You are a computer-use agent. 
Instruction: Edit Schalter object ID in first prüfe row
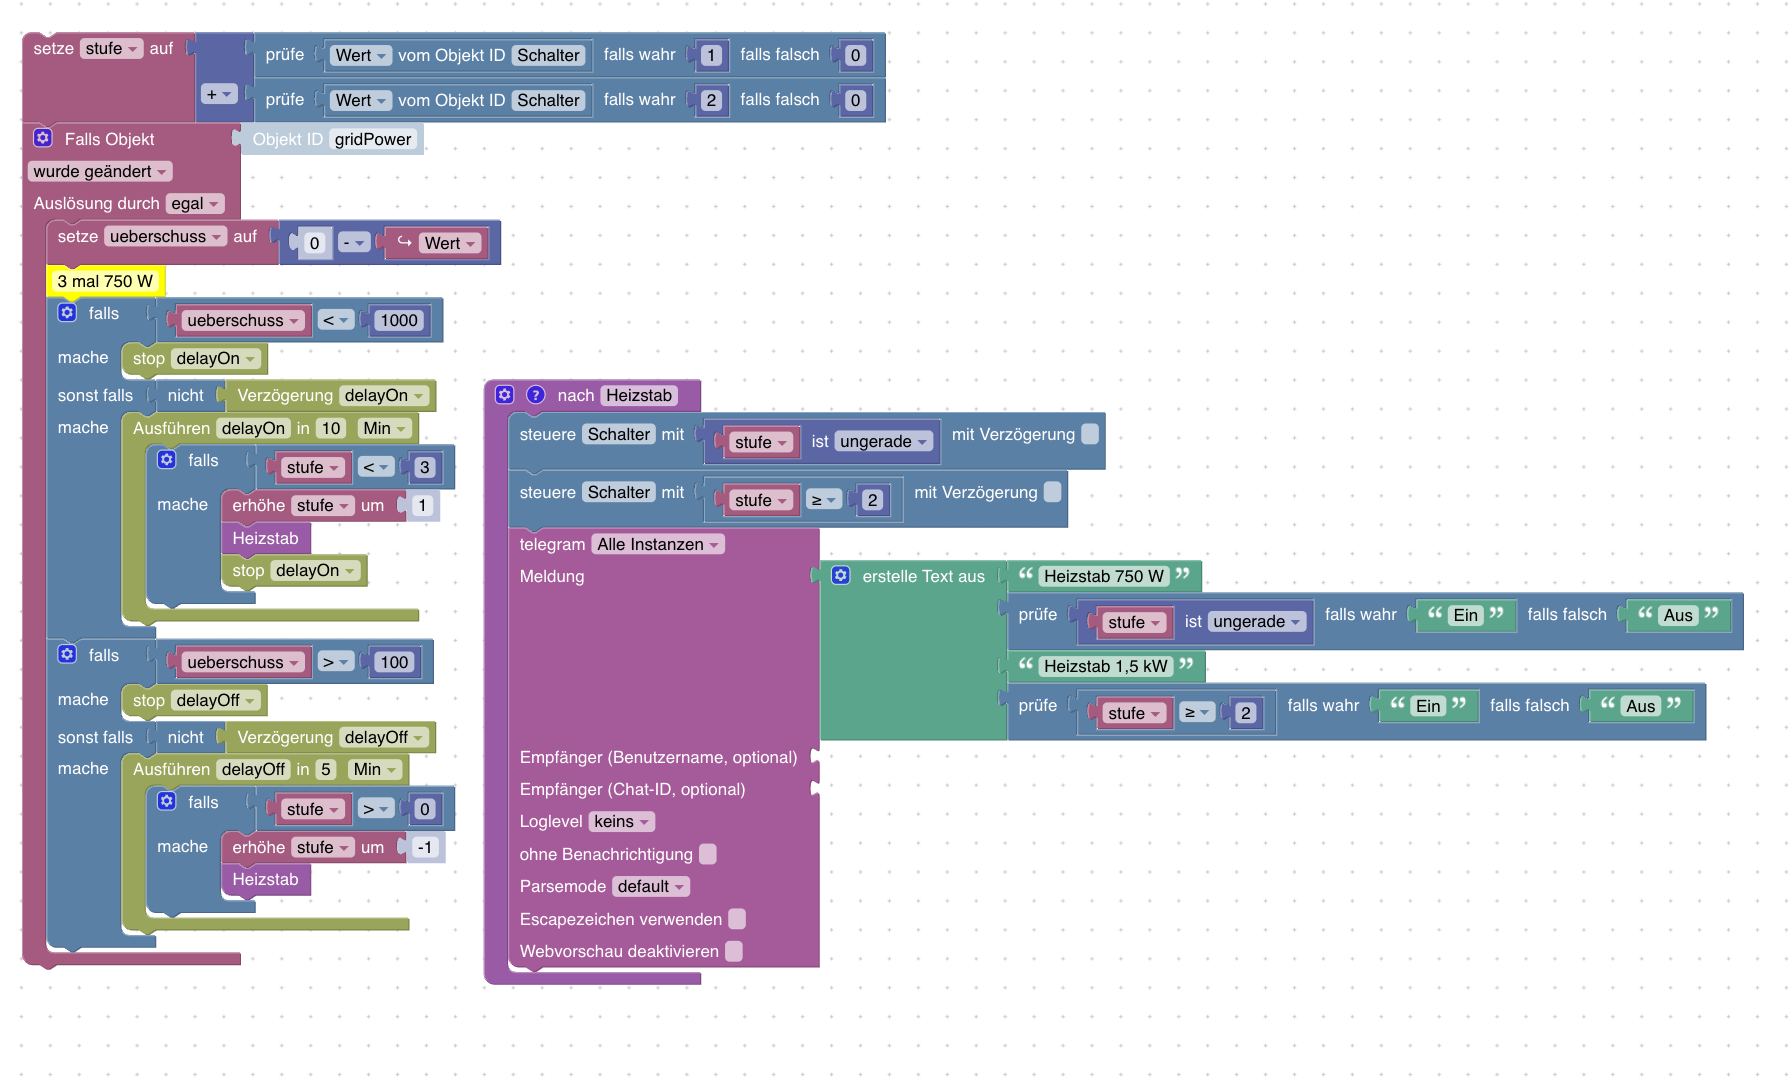point(548,55)
